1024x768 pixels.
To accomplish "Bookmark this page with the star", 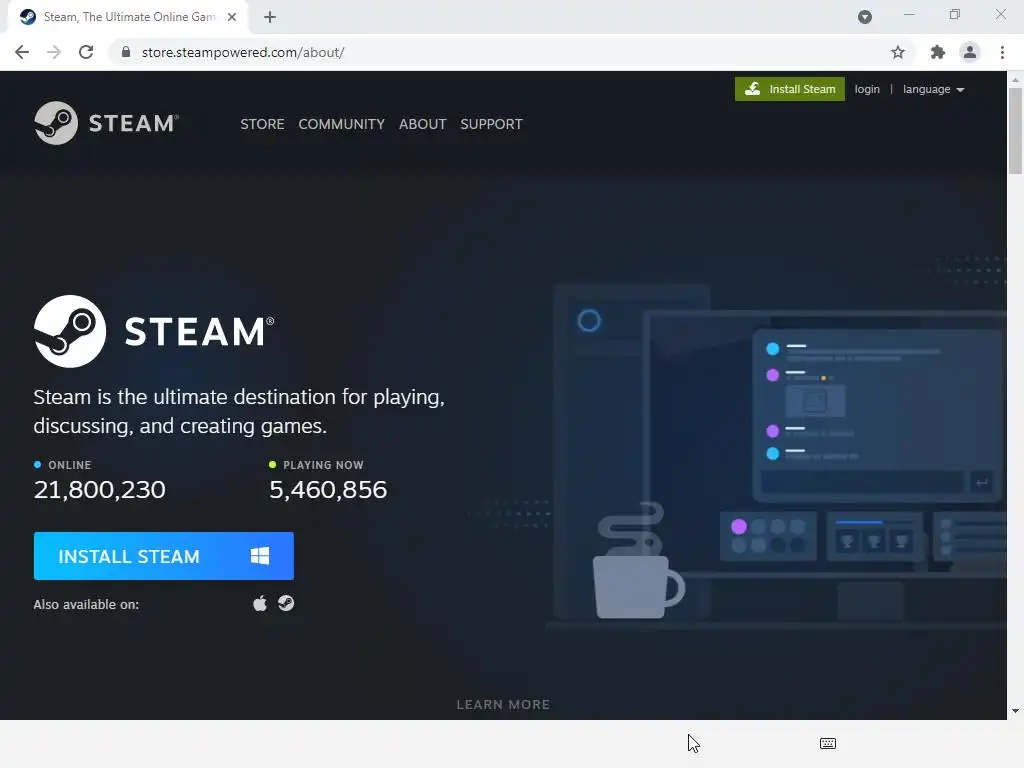I will tap(898, 52).
